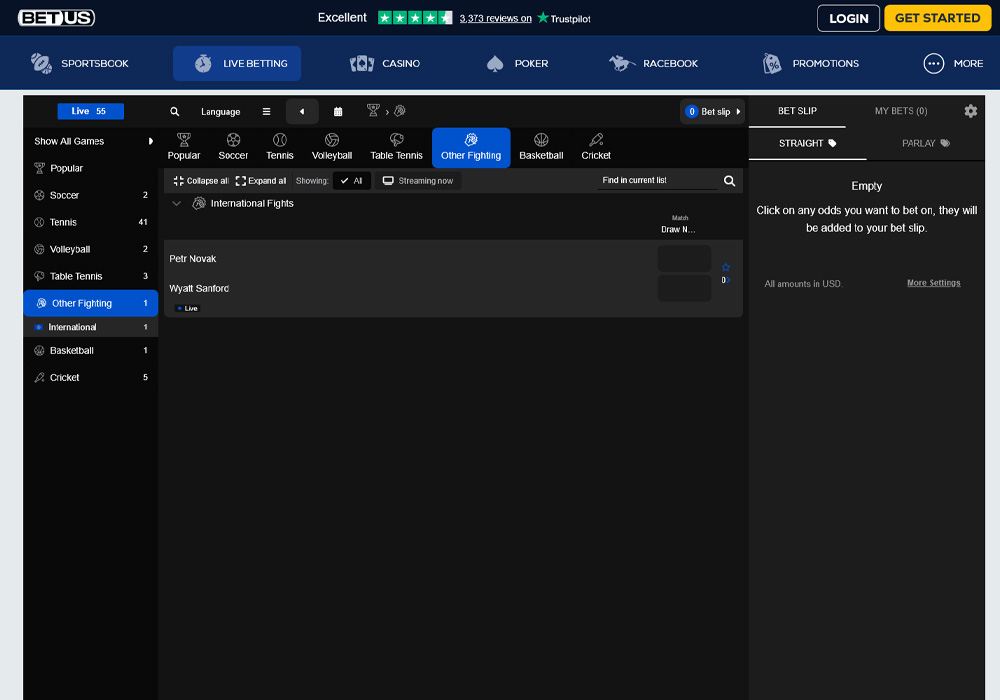The width and height of the screenshot is (1000, 700).
Task: Open More Settings link in bet slip
Action: click(933, 282)
